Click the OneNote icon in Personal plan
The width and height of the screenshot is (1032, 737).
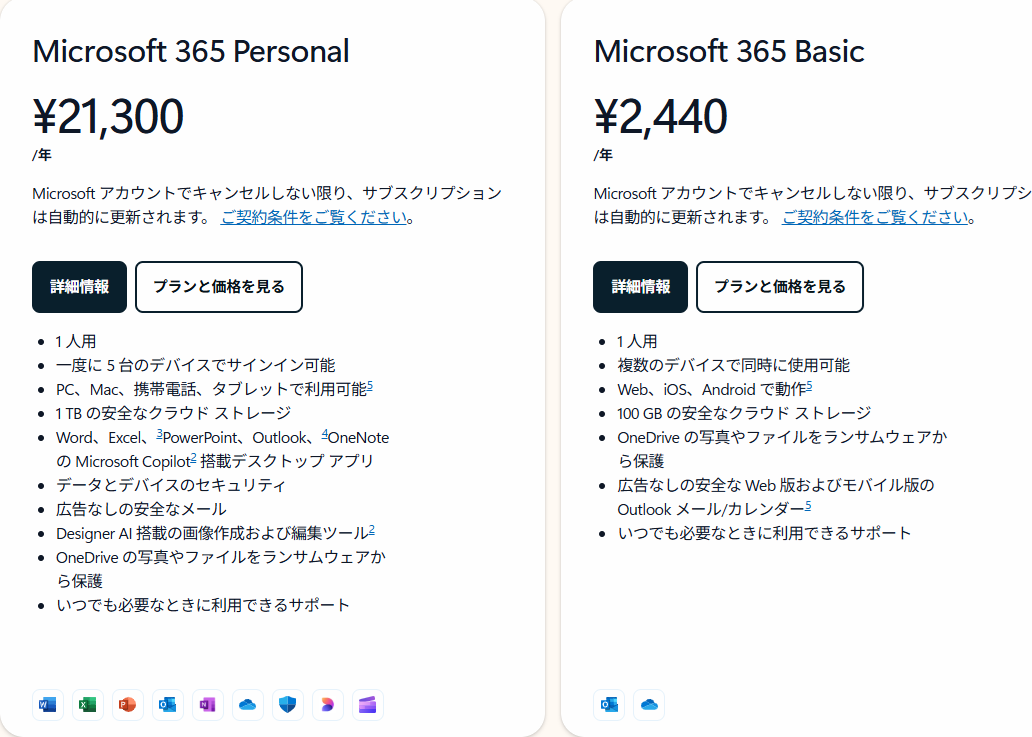(207, 705)
